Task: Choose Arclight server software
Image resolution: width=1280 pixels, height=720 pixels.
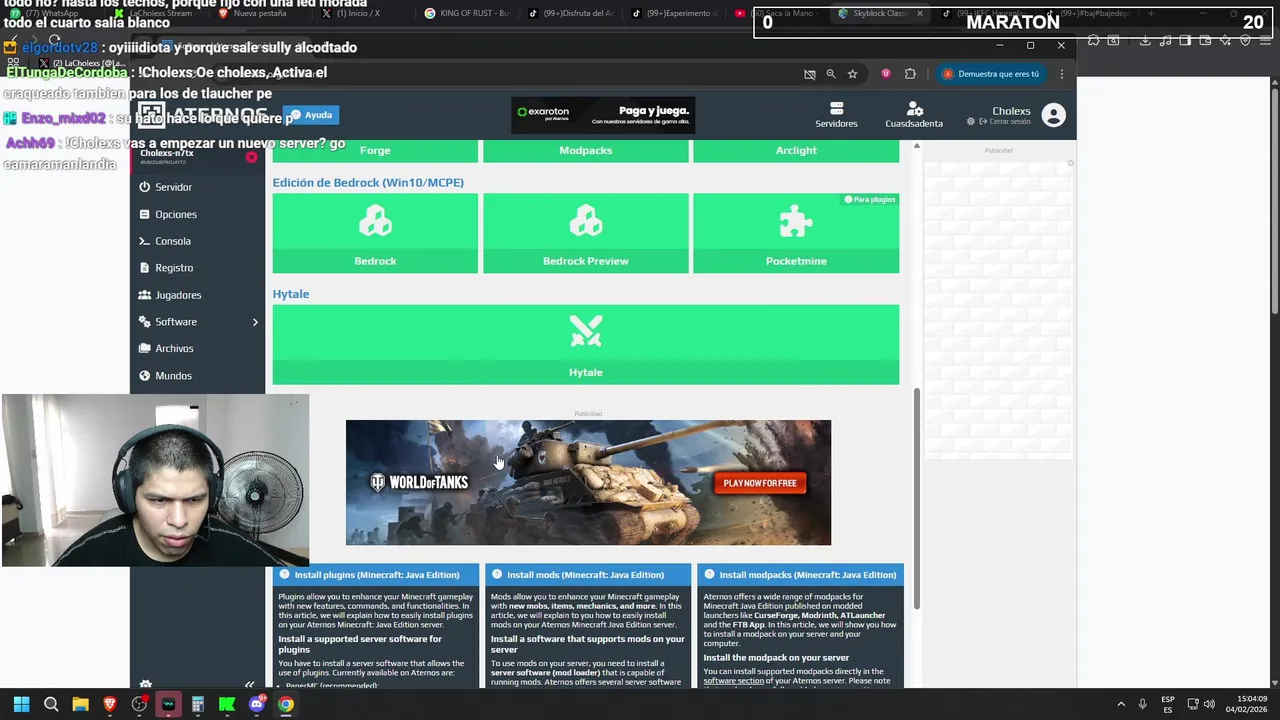Action: point(796,150)
